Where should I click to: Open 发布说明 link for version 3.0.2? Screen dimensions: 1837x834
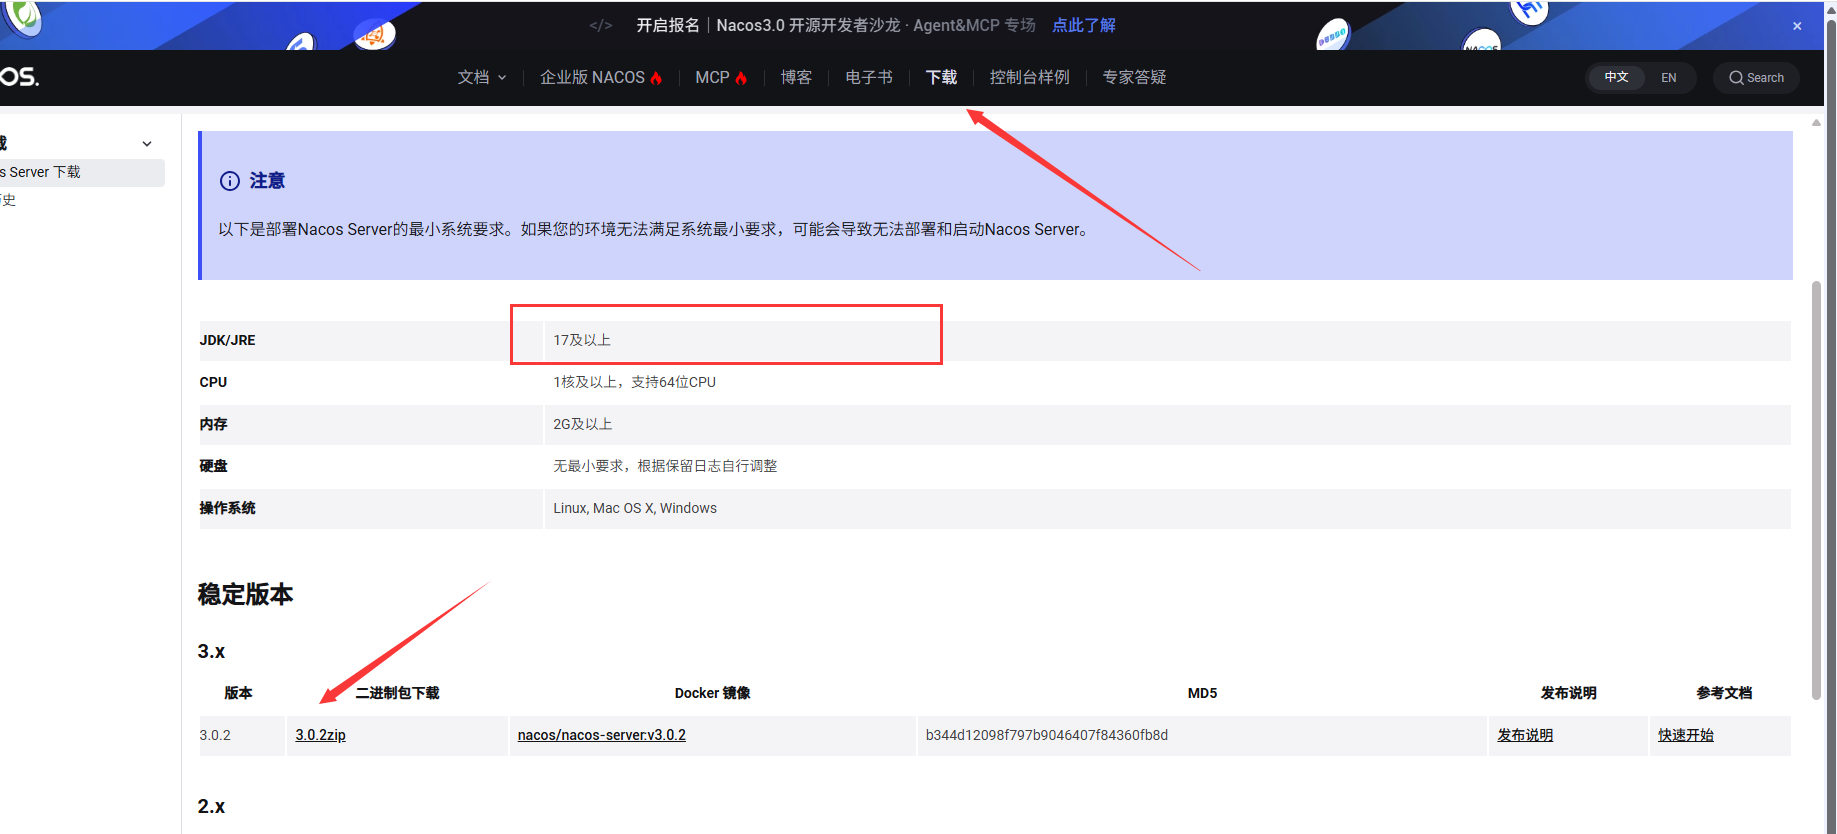[x=1525, y=735]
